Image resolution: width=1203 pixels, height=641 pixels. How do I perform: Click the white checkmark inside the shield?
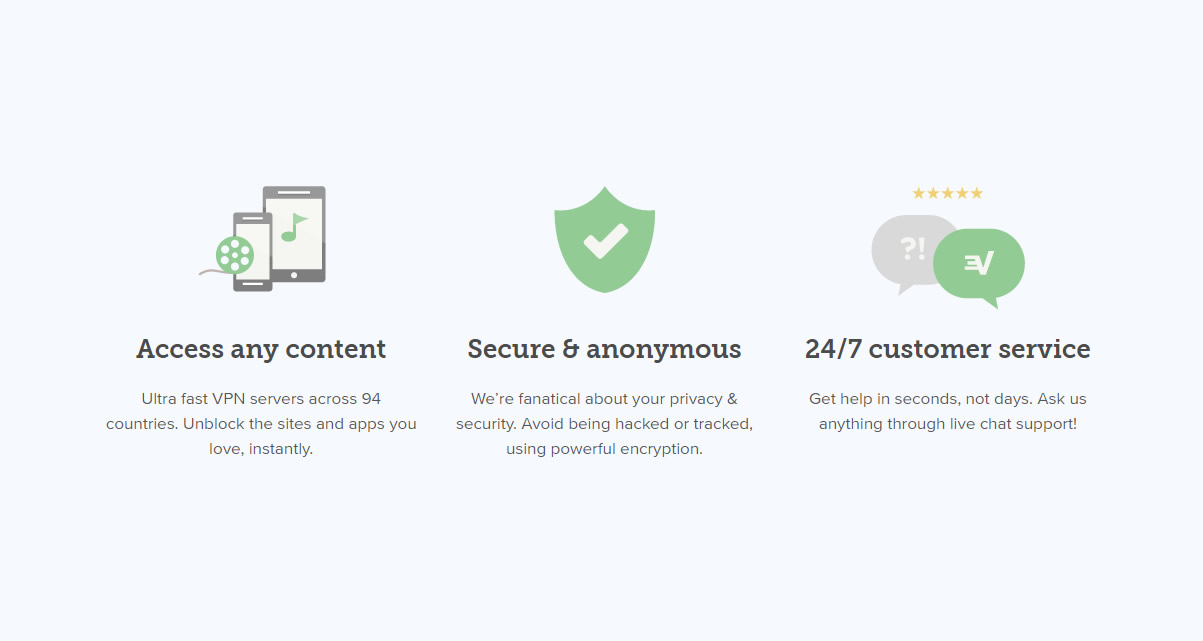(x=605, y=241)
